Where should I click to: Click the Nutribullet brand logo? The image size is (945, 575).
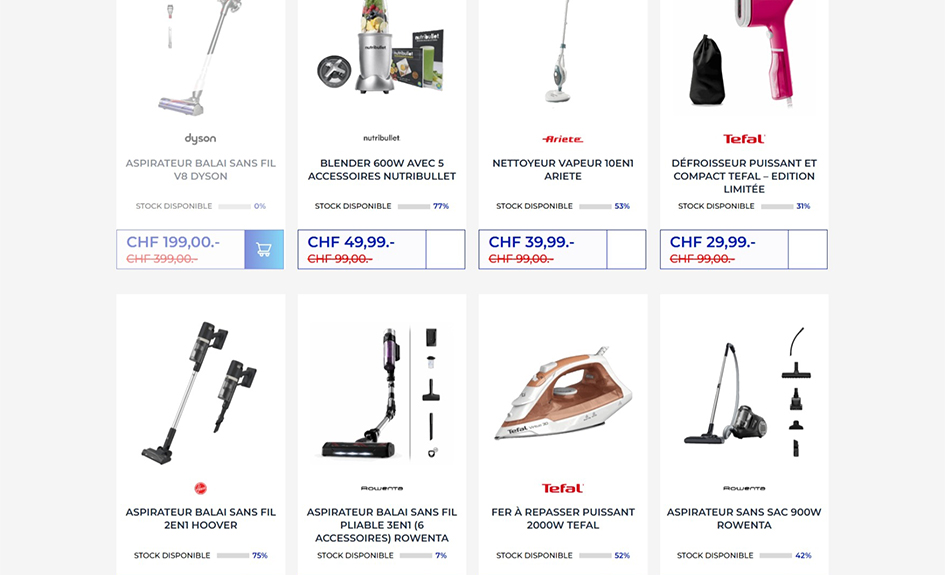pos(381,138)
